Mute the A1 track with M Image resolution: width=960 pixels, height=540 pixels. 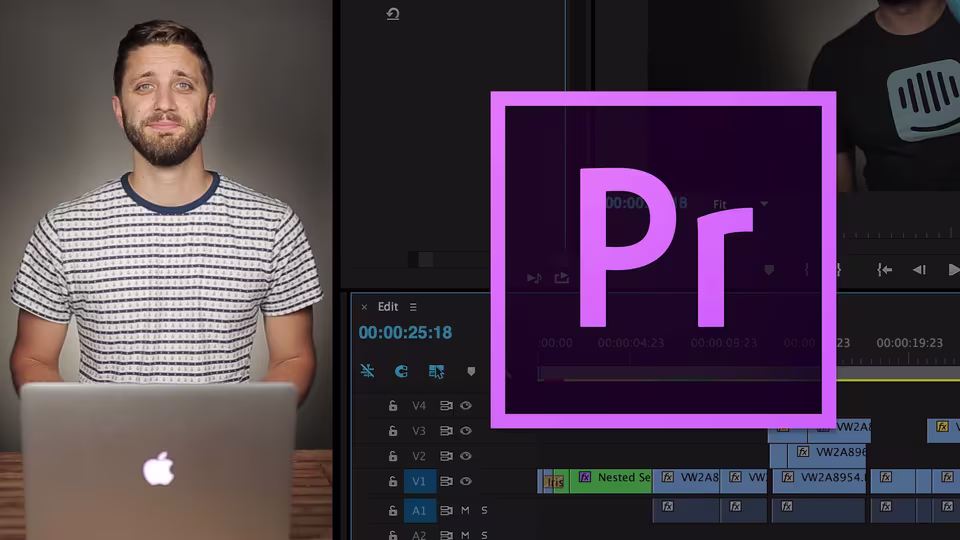pos(465,510)
